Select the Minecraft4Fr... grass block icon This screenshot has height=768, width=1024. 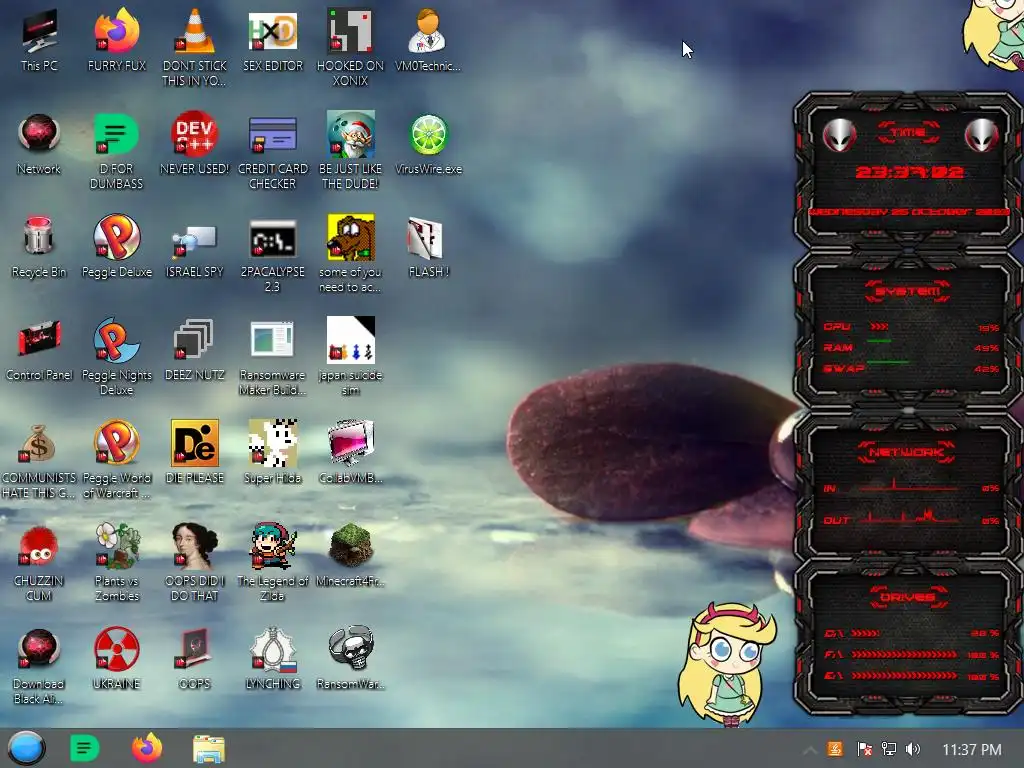[351, 555]
